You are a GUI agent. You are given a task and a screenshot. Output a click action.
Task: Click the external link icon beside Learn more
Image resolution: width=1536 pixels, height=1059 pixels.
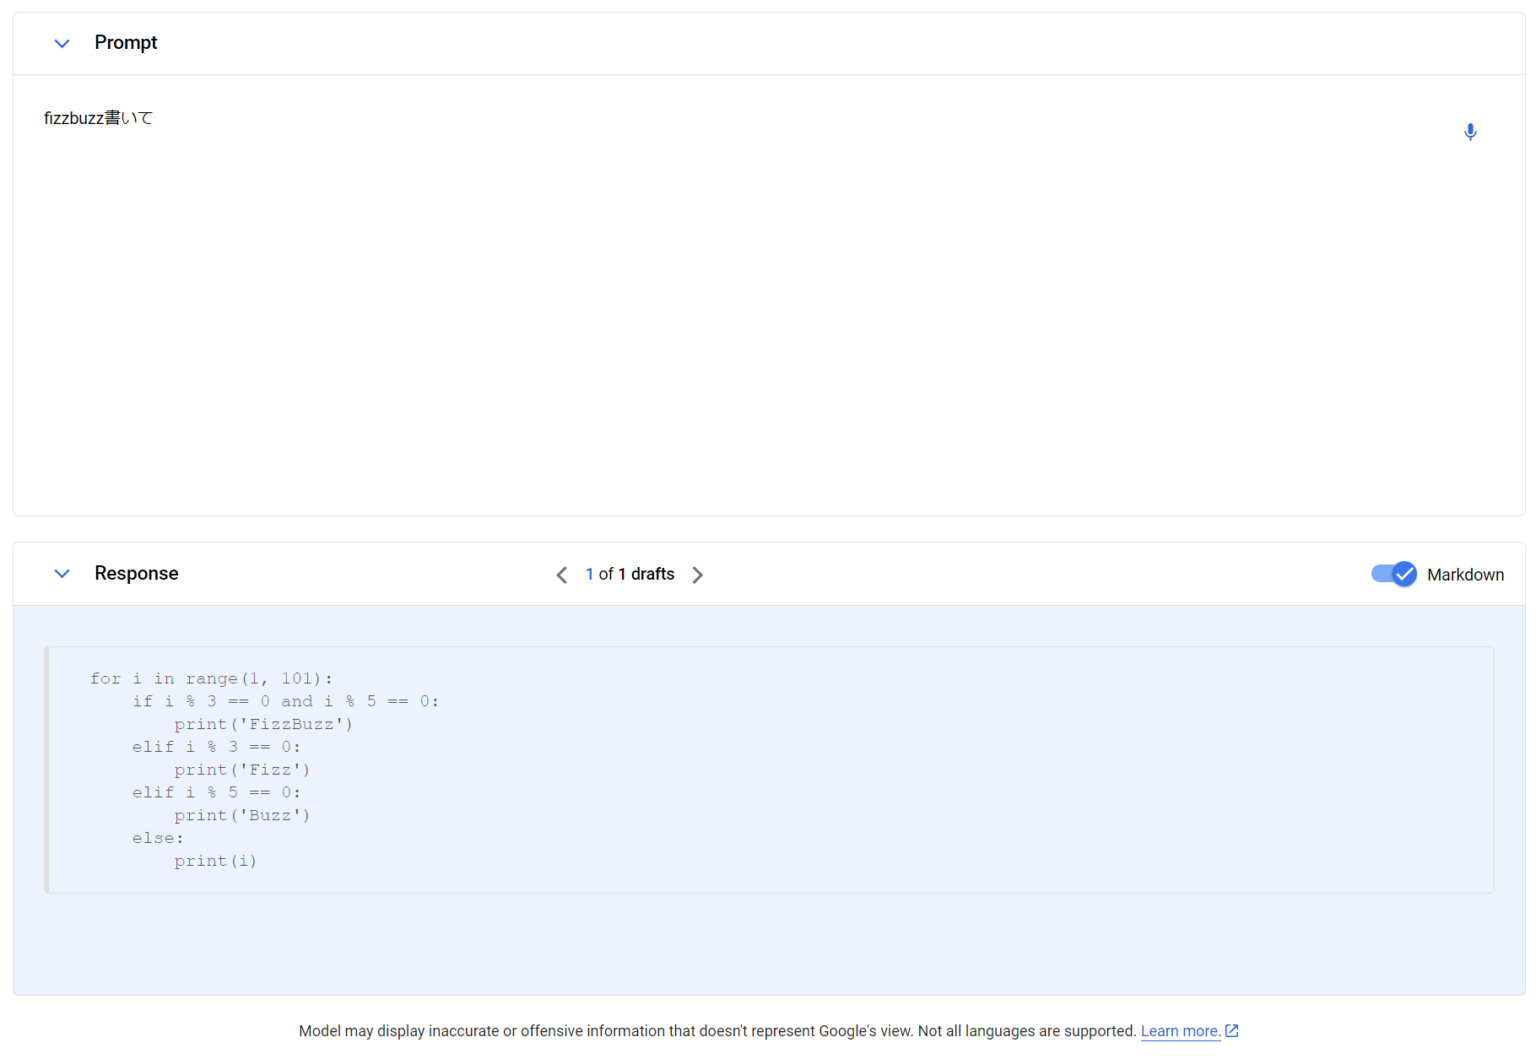[x=1230, y=1030]
